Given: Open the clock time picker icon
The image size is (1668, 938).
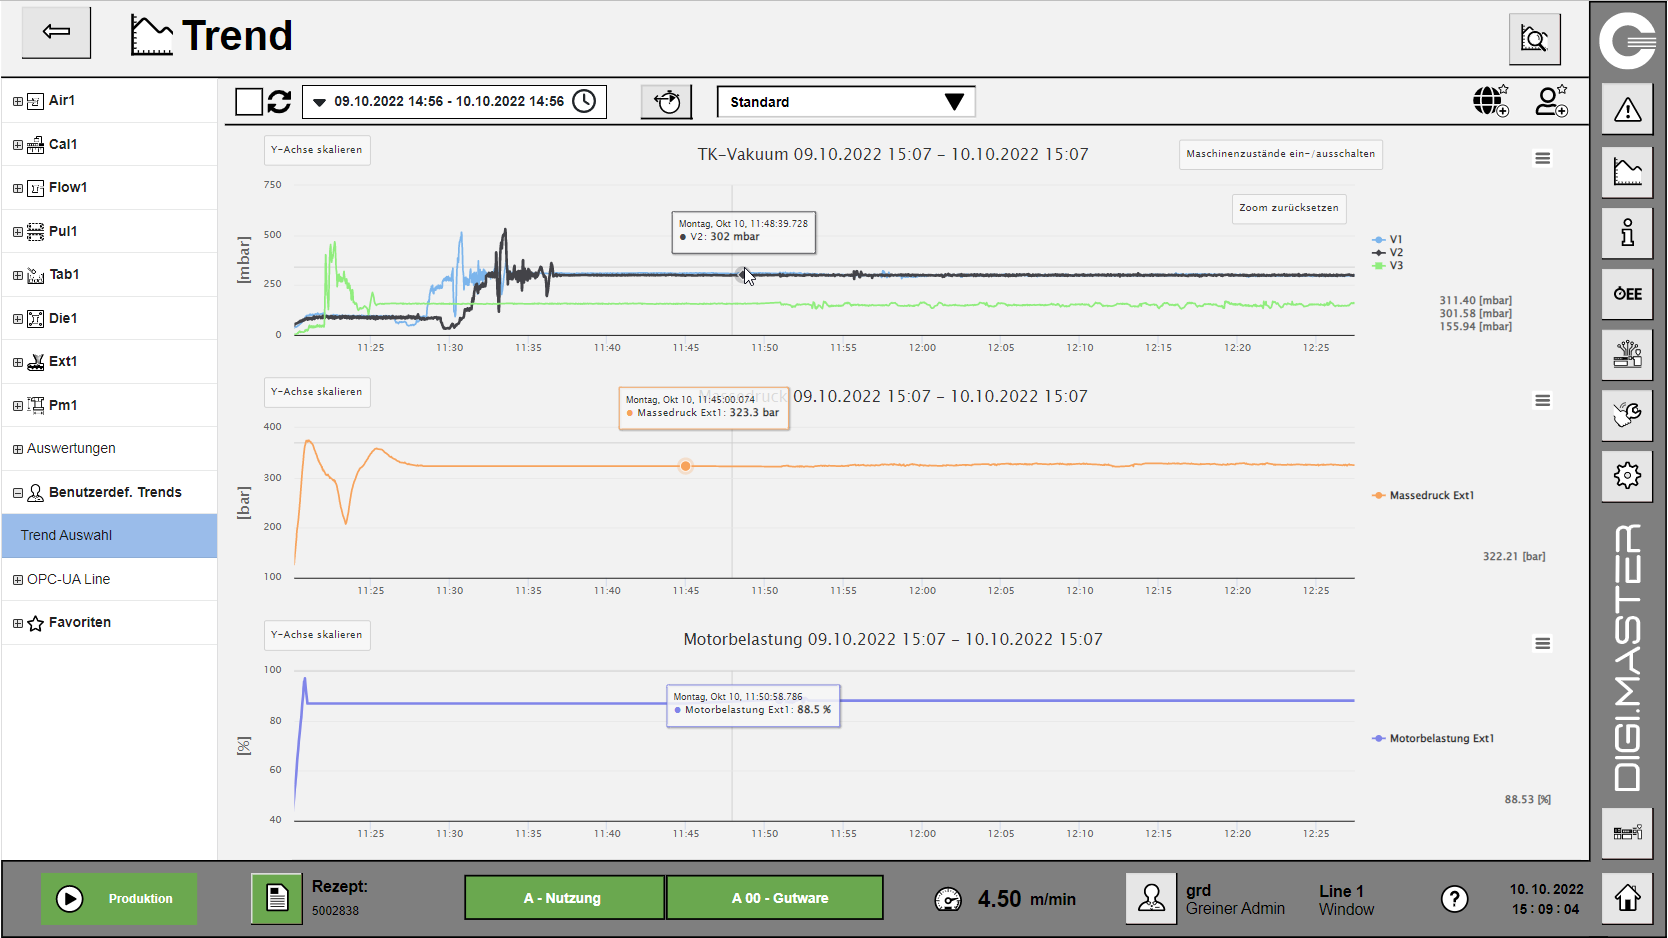Looking at the screenshot, I should click(x=584, y=101).
